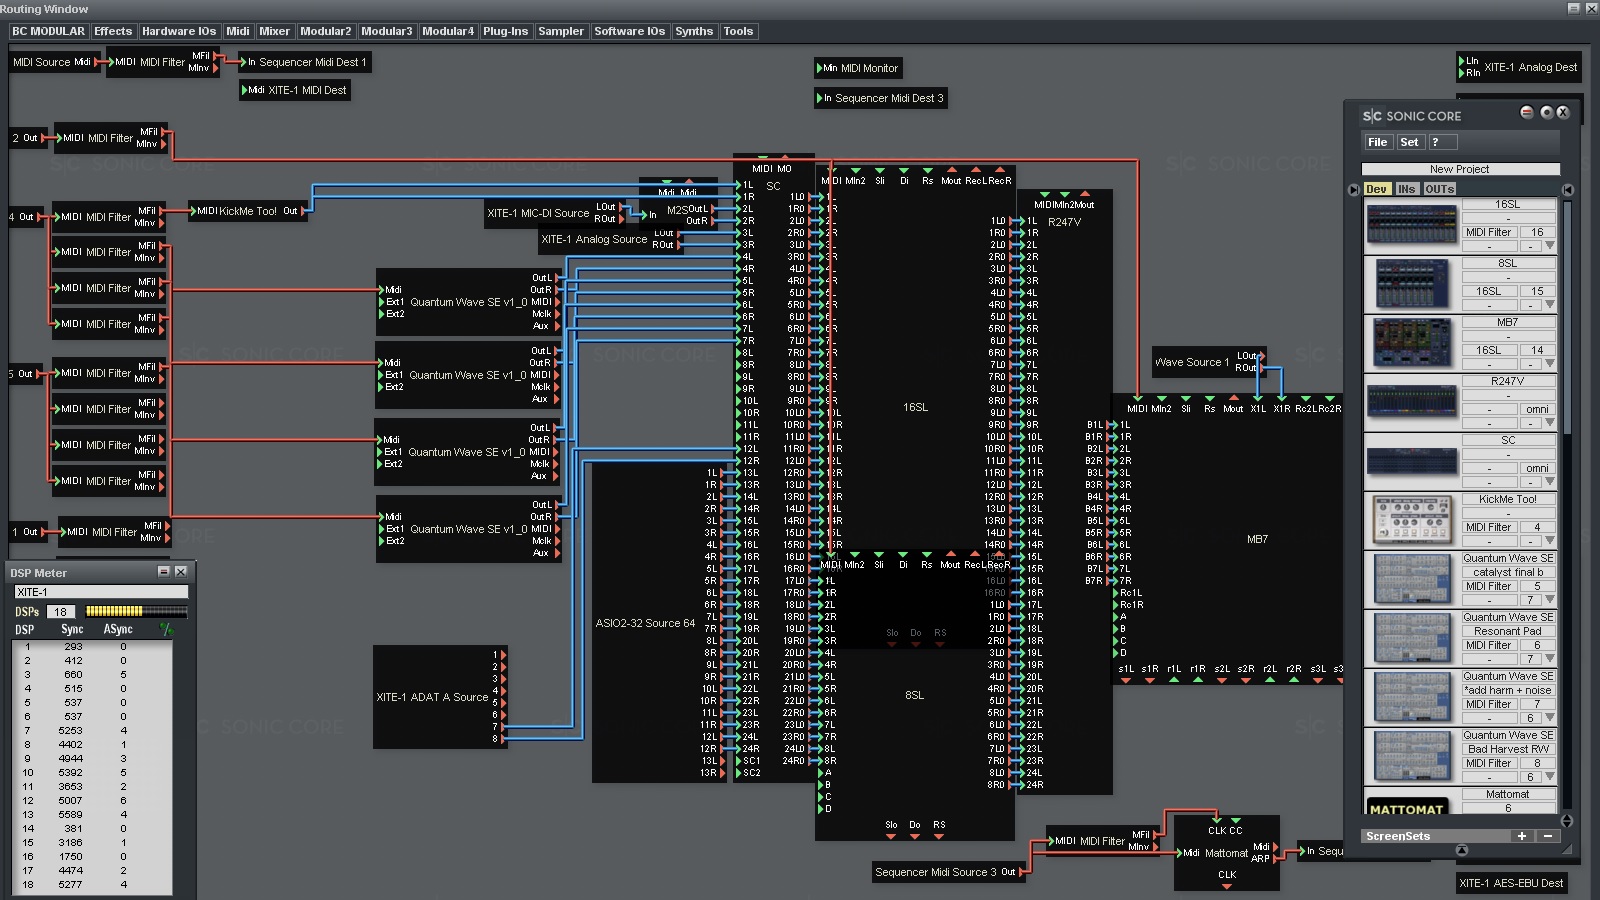The width and height of the screenshot is (1600, 900).
Task: Click the Mattomat device logo
Action: click(x=1407, y=807)
